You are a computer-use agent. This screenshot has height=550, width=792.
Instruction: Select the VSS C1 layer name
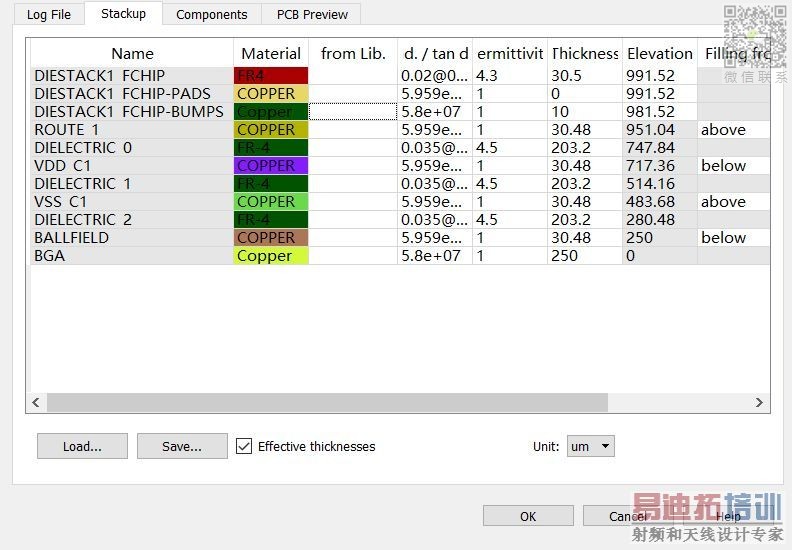pyautogui.click(x=60, y=202)
